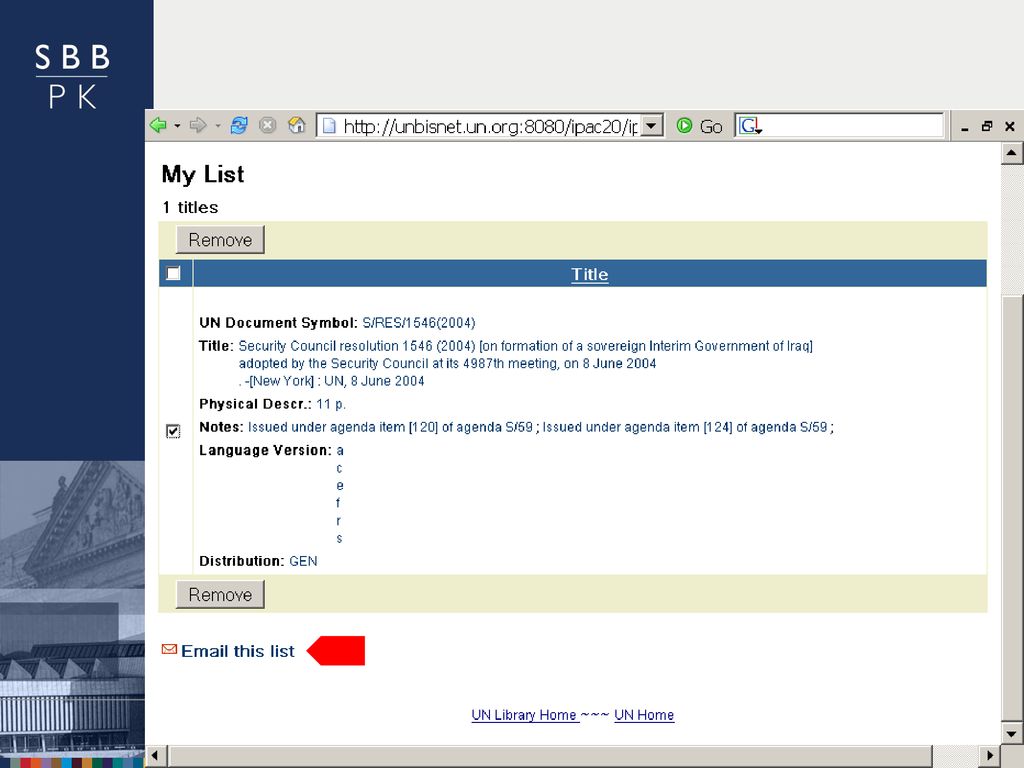Viewport: 1024px width, 768px height.
Task: Restore the browser window size
Action: [x=987, y=127]
